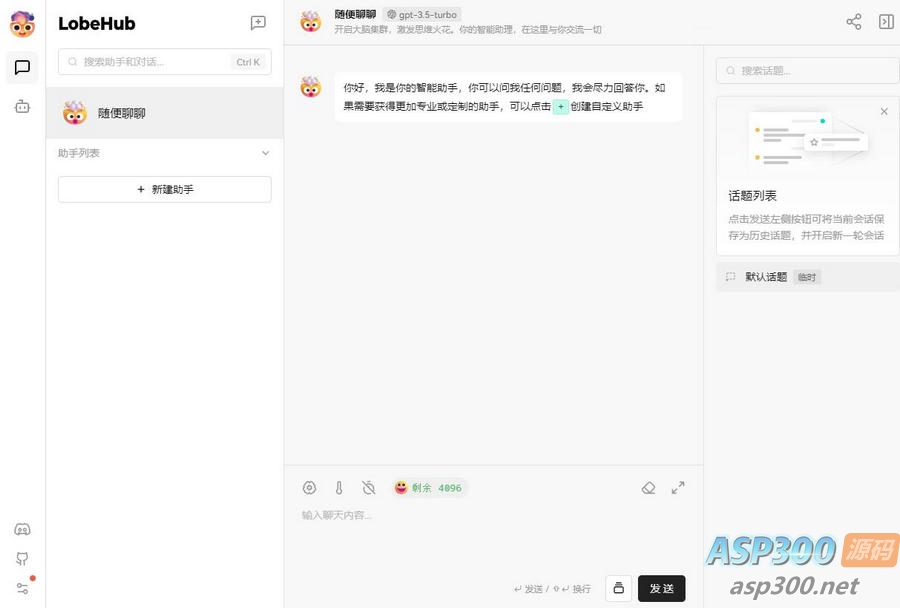This screenshot has width=900, height=608.
Task: Focus the topic search field
Action: tap(808, 71)
